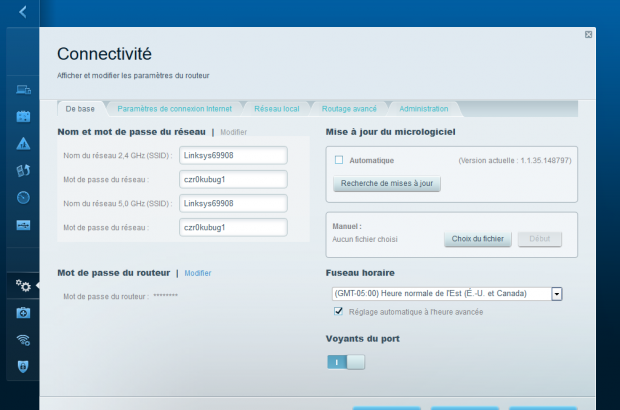
Task: Enable the Automatique firmware update checkbox
Action: click(339, 160)
